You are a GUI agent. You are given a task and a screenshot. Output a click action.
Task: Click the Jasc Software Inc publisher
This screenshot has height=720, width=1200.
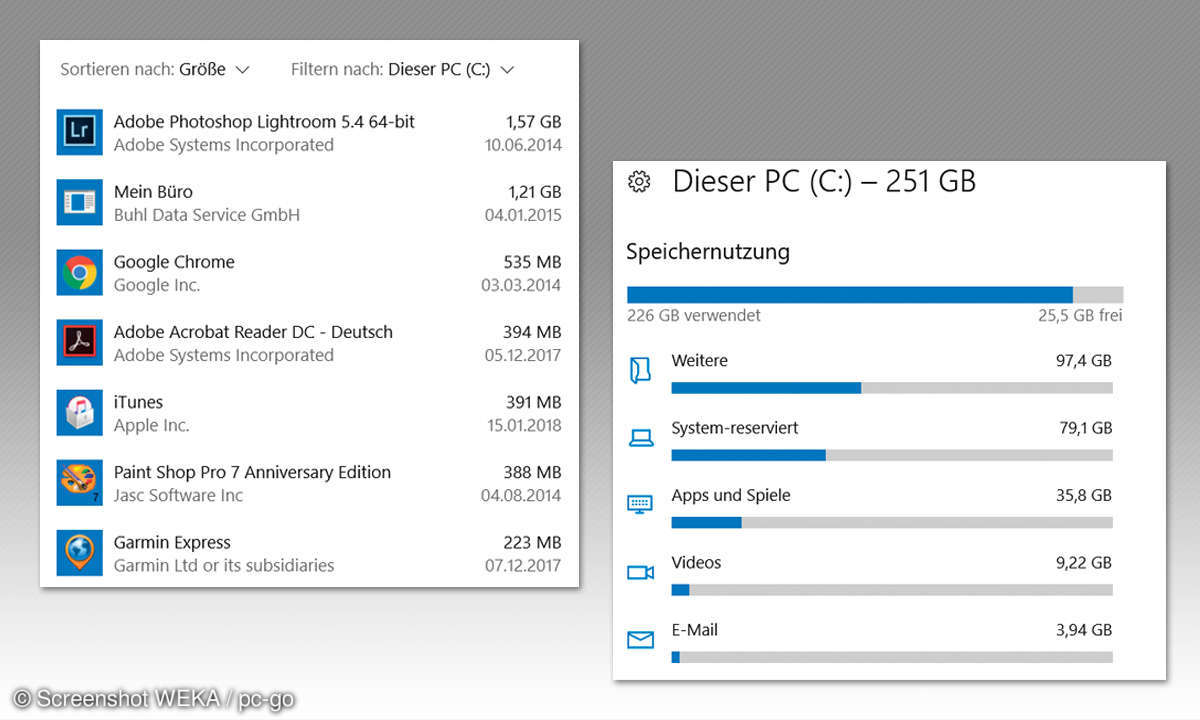179,495
